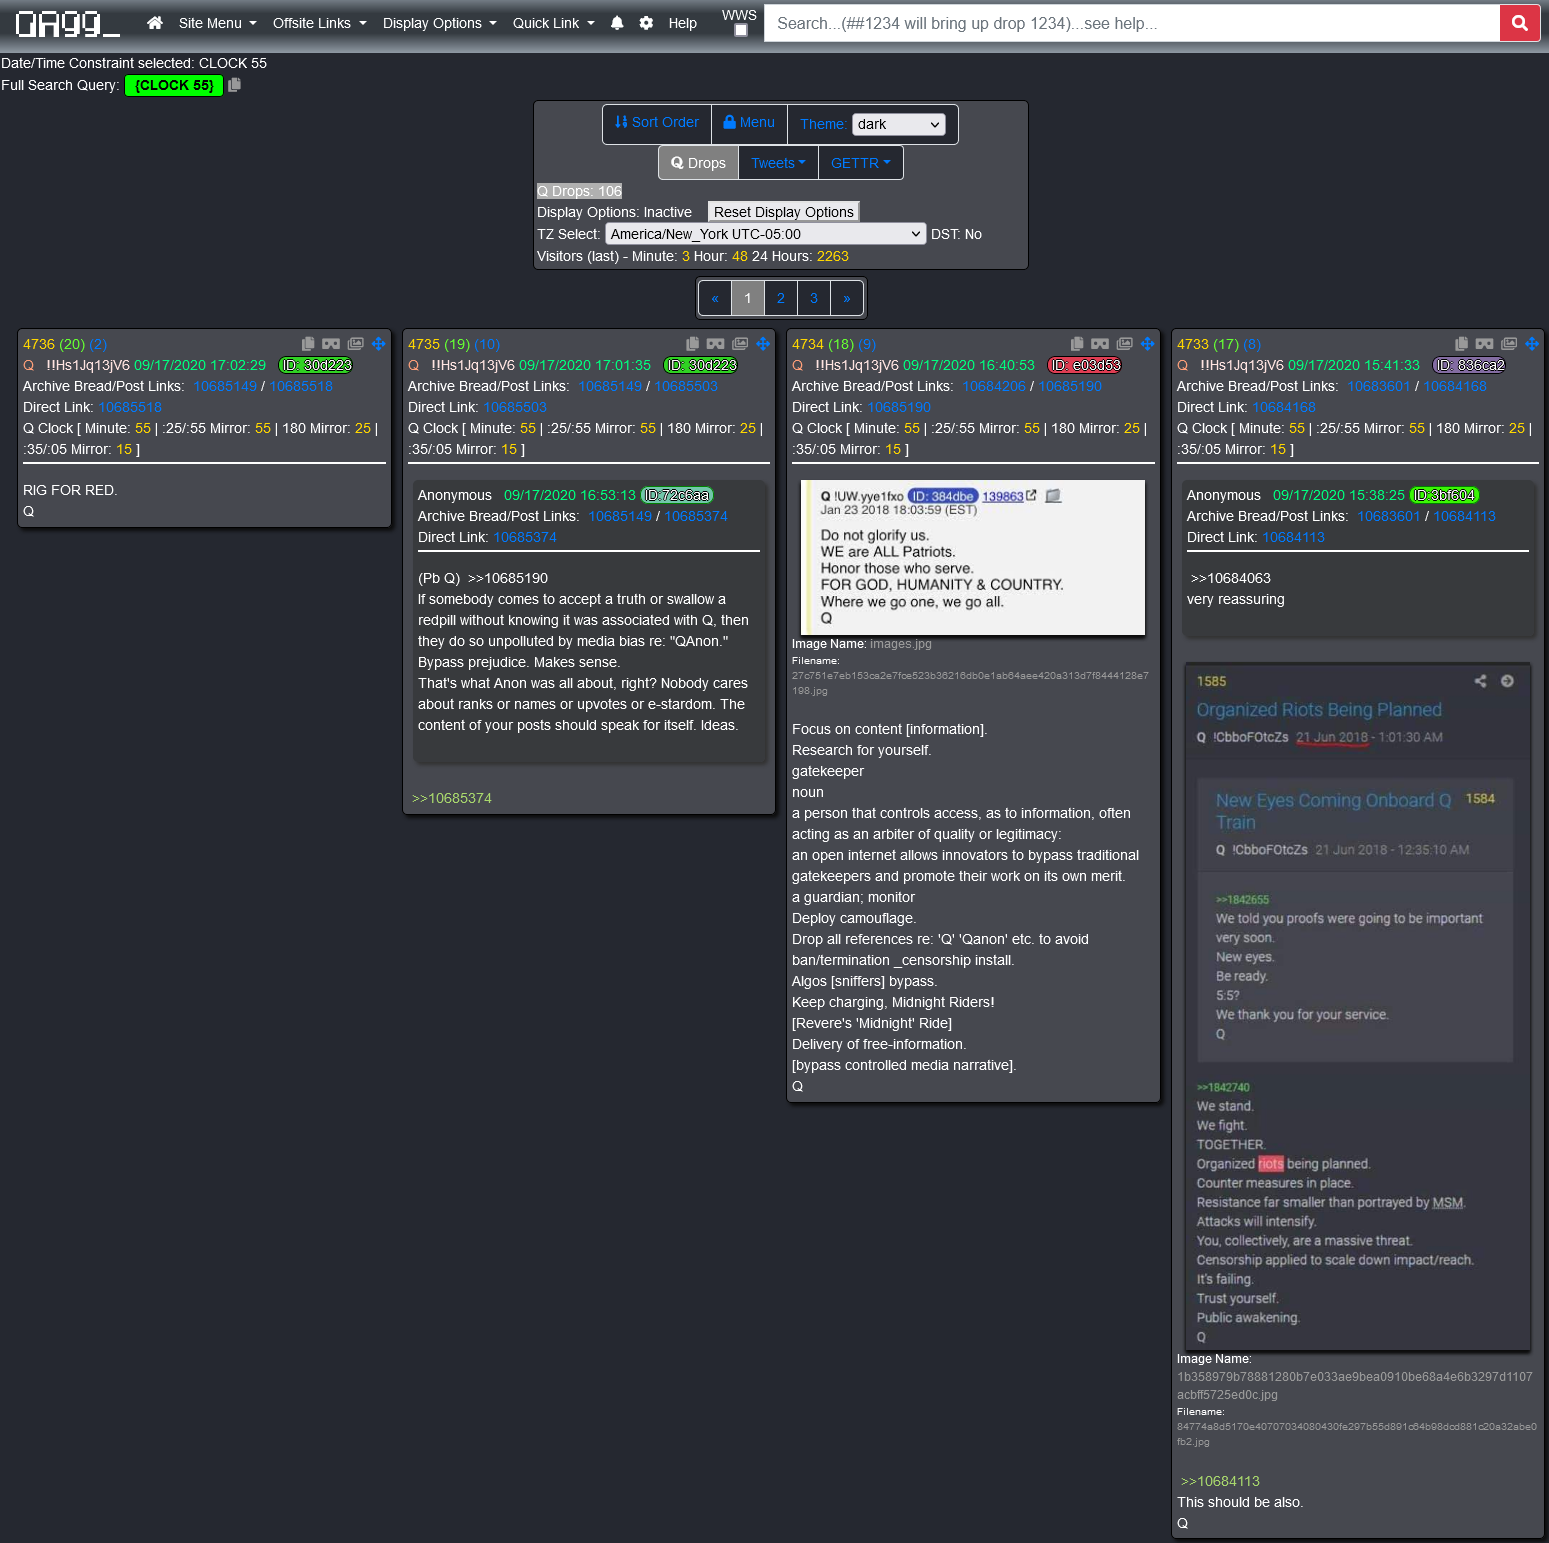
Task: Open the Display Options dropdown
Action: 439,23
